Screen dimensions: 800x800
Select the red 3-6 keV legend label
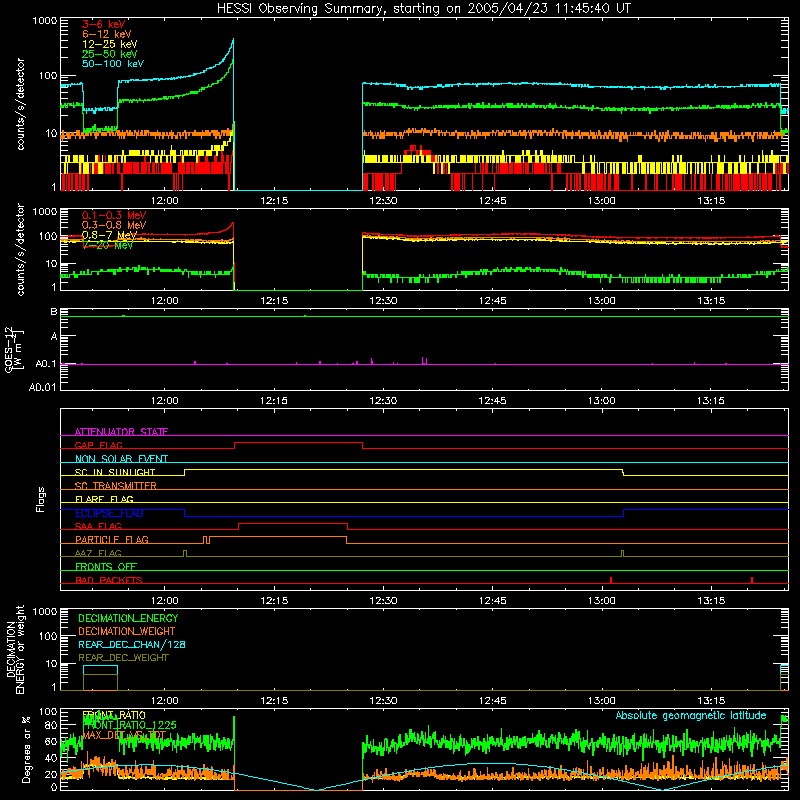point(104,24)
